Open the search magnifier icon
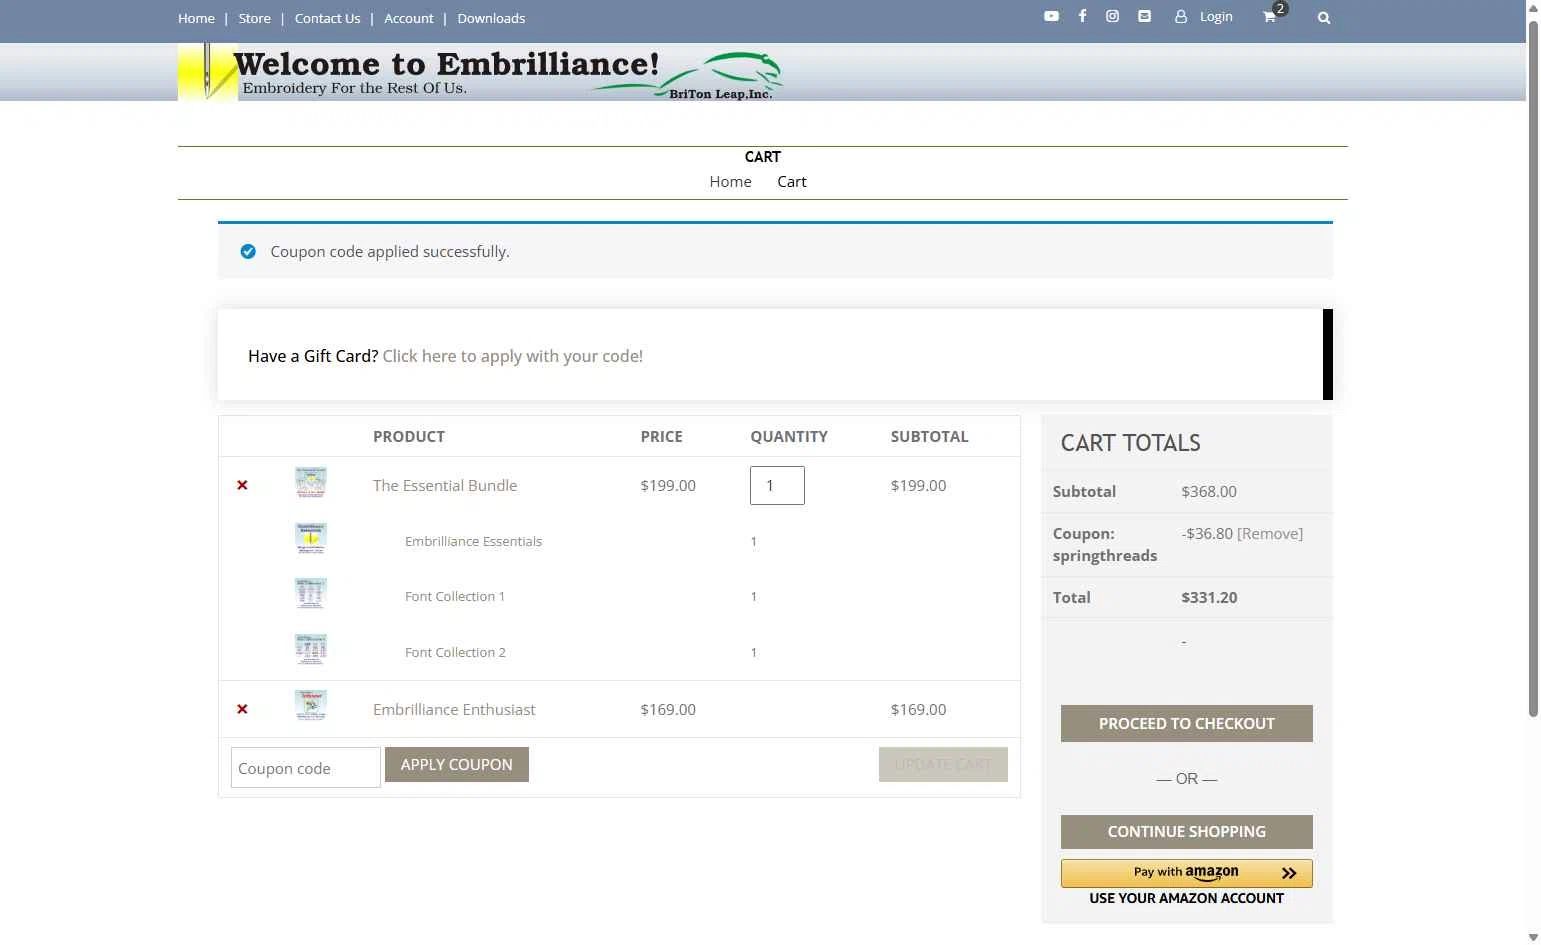1541x945 pixels. [x=1324, y=18]
